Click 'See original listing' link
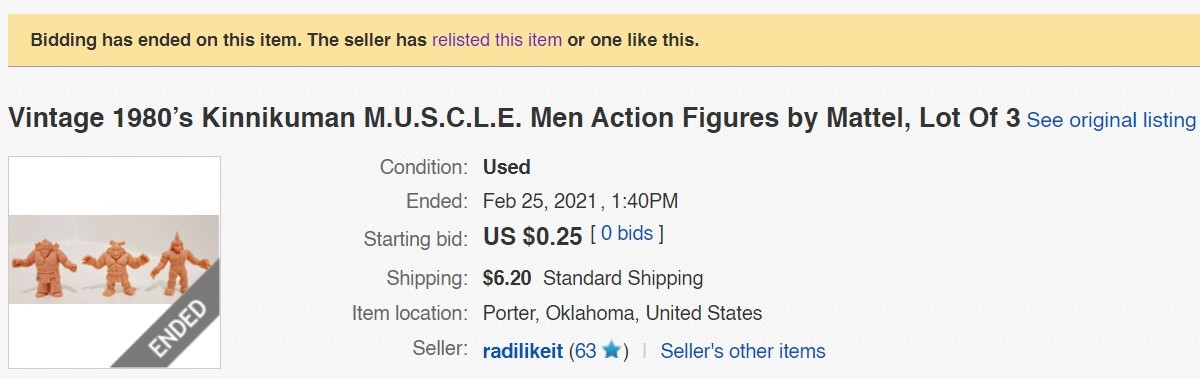 click(1111, 120)
